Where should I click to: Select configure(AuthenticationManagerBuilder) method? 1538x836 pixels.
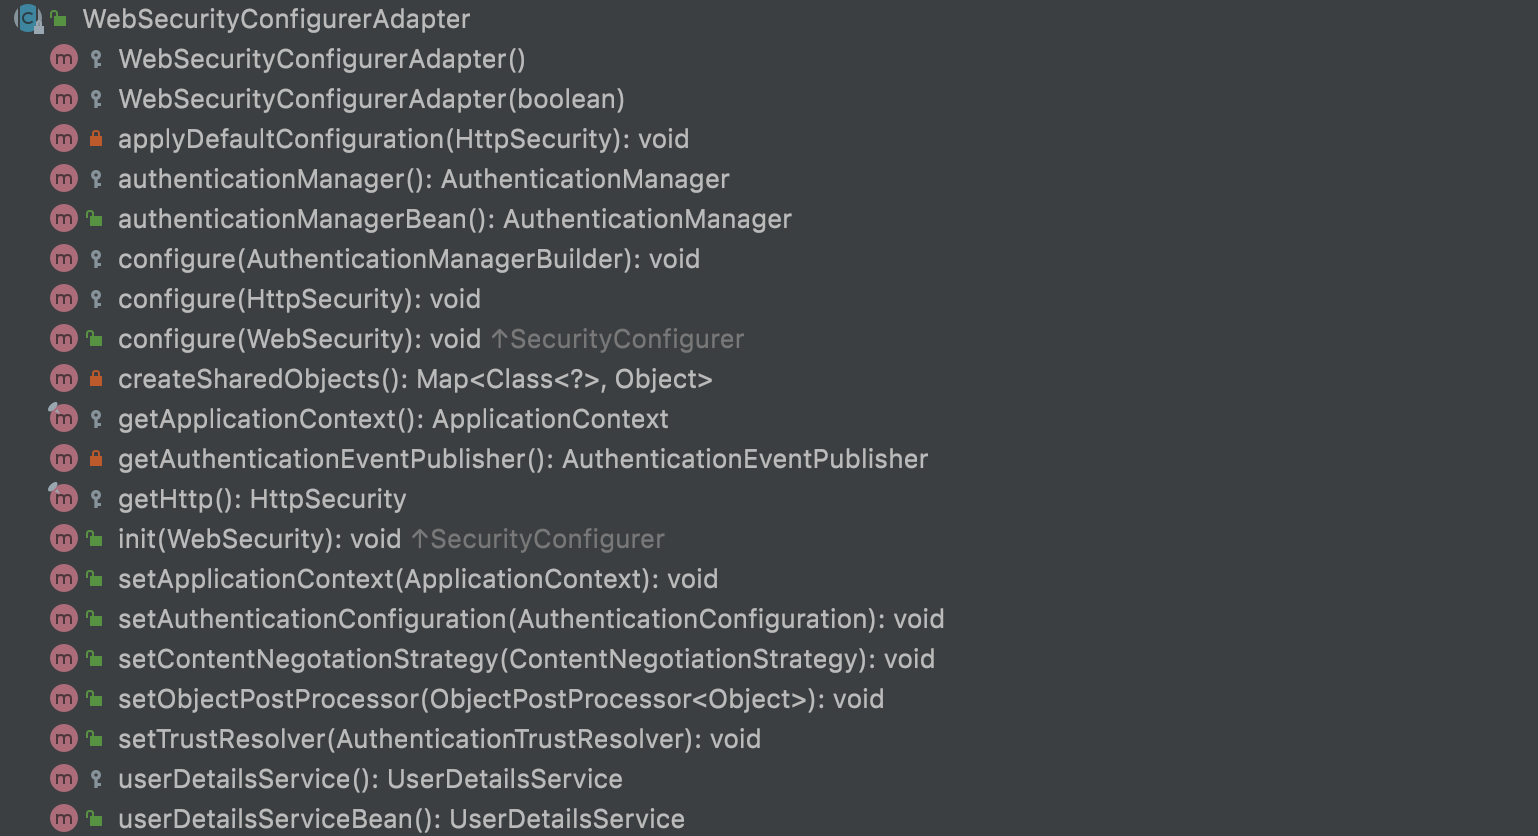[408, 259]
